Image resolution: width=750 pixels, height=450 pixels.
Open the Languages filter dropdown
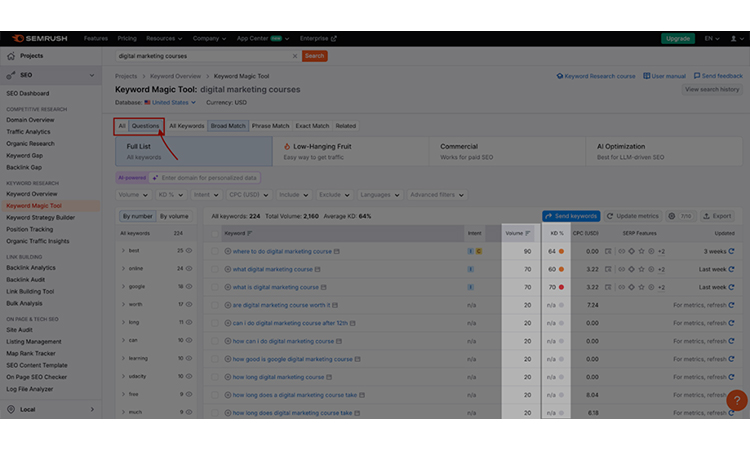click(x=380, y=195)
